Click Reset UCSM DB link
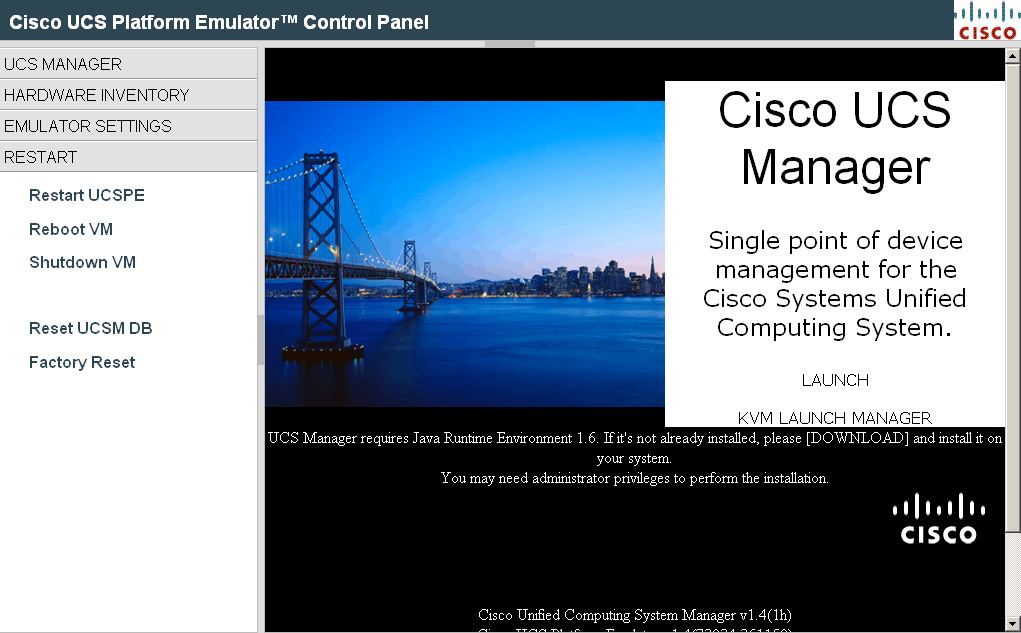1021x633 pixels. click(91, 328)
